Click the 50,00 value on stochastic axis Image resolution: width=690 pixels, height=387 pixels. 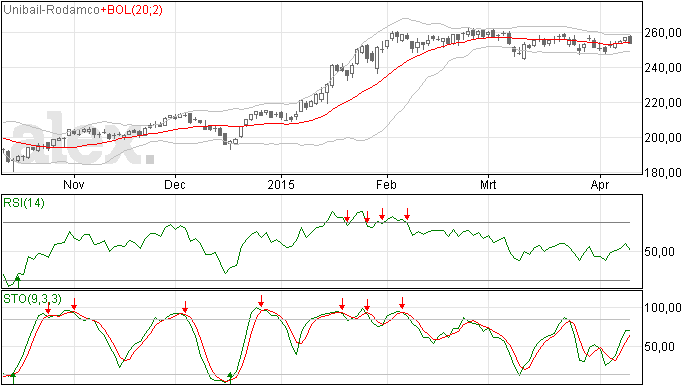(x=659, y=347)
